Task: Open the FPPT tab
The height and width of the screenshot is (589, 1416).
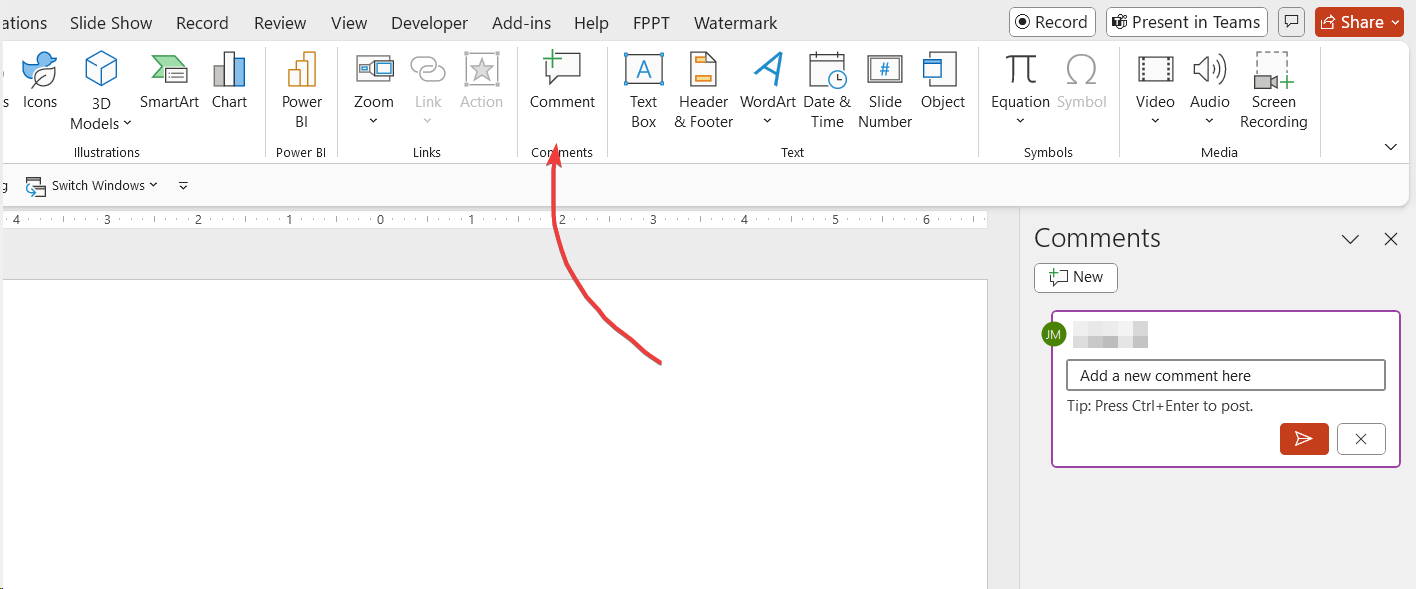Action: [x=652, y=23]
